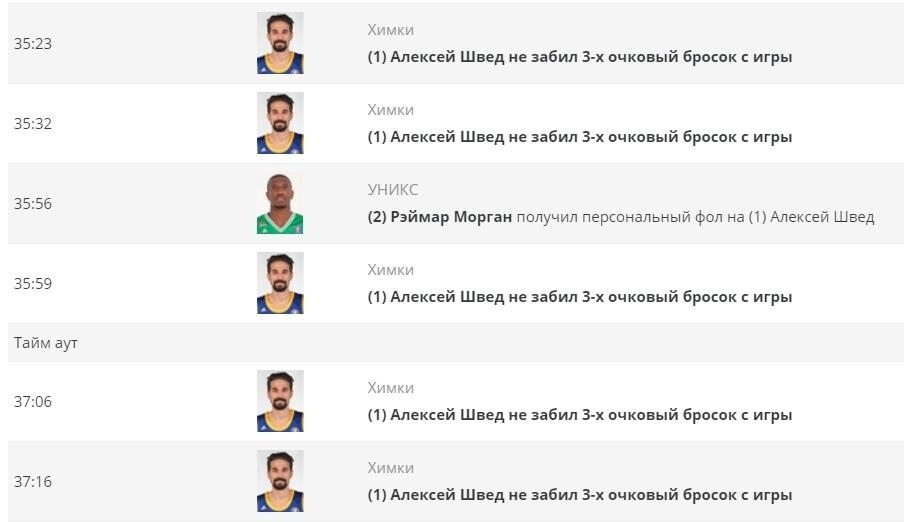Click Химки team label at 37:06
This screenshot has height=522, width=904.
pyautogui.click(x=390, y=388)
